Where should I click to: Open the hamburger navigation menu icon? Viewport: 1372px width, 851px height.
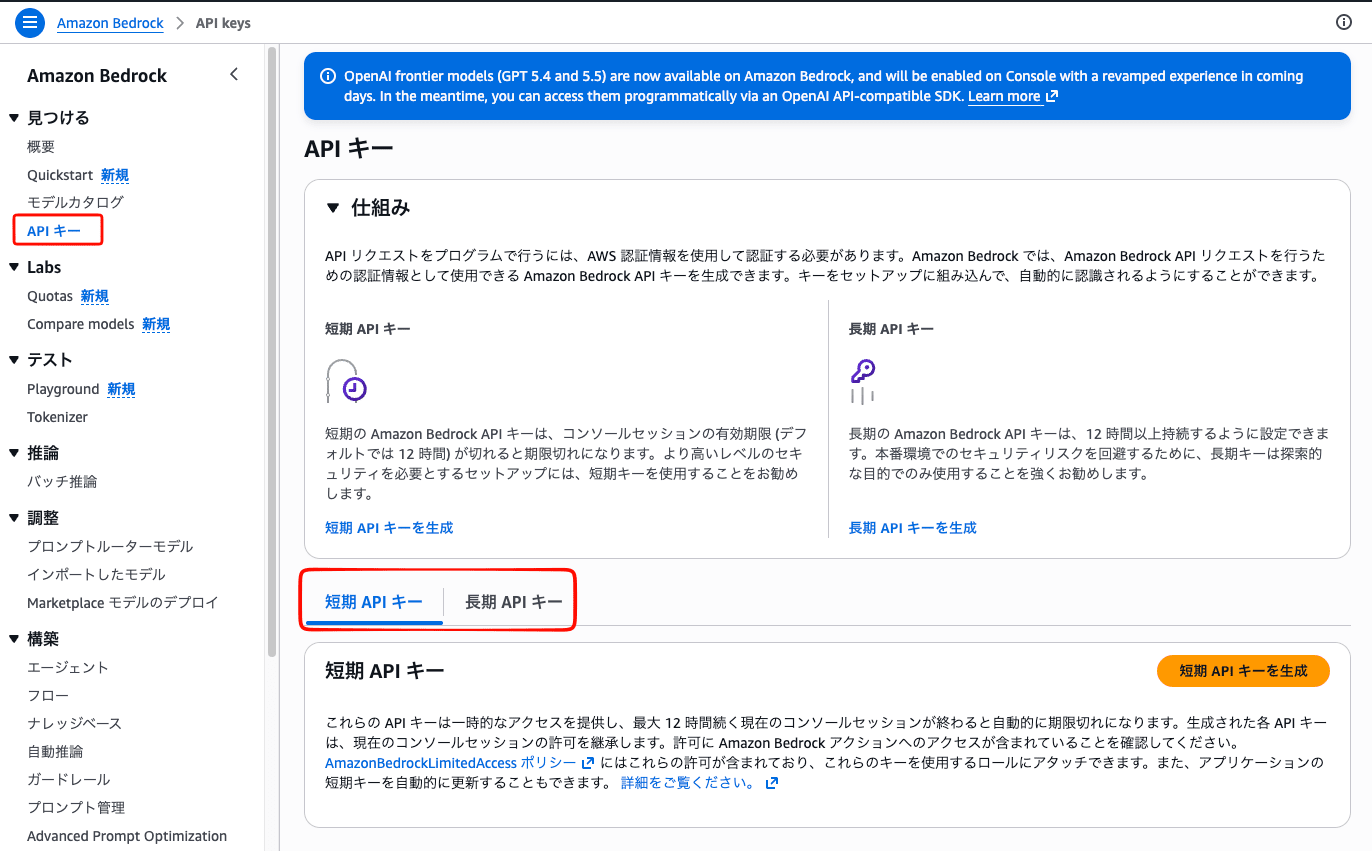tap(30, 22)
